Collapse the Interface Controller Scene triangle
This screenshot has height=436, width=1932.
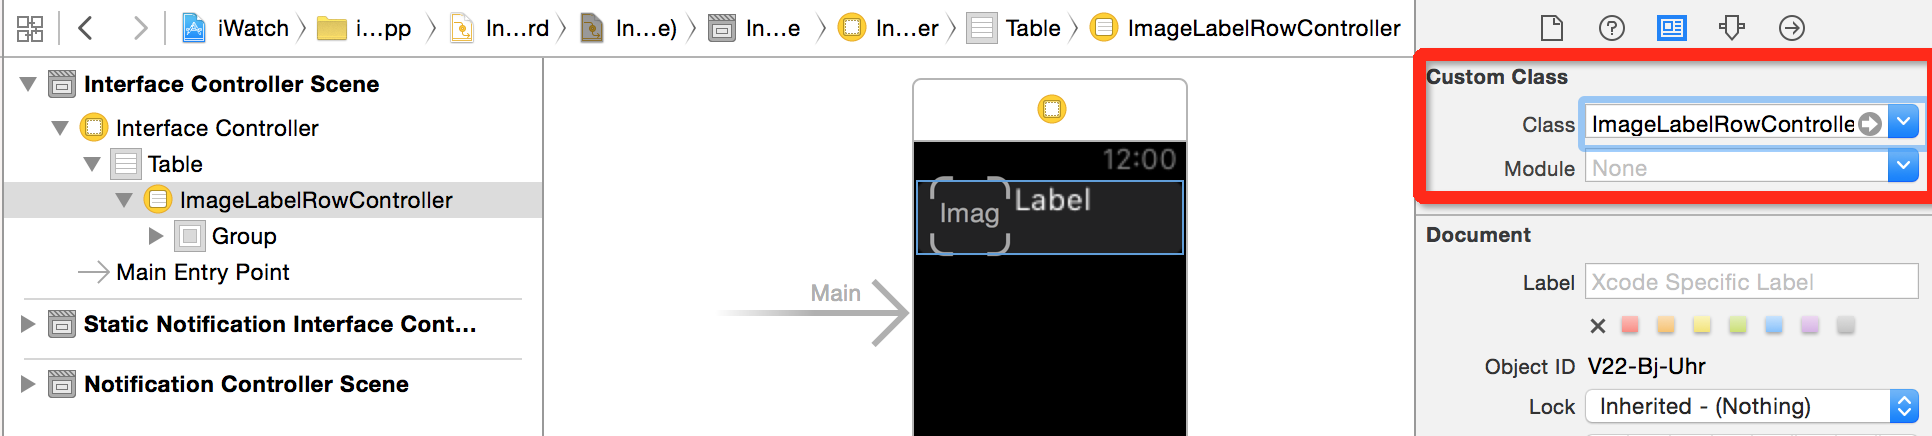pos(28,84)
